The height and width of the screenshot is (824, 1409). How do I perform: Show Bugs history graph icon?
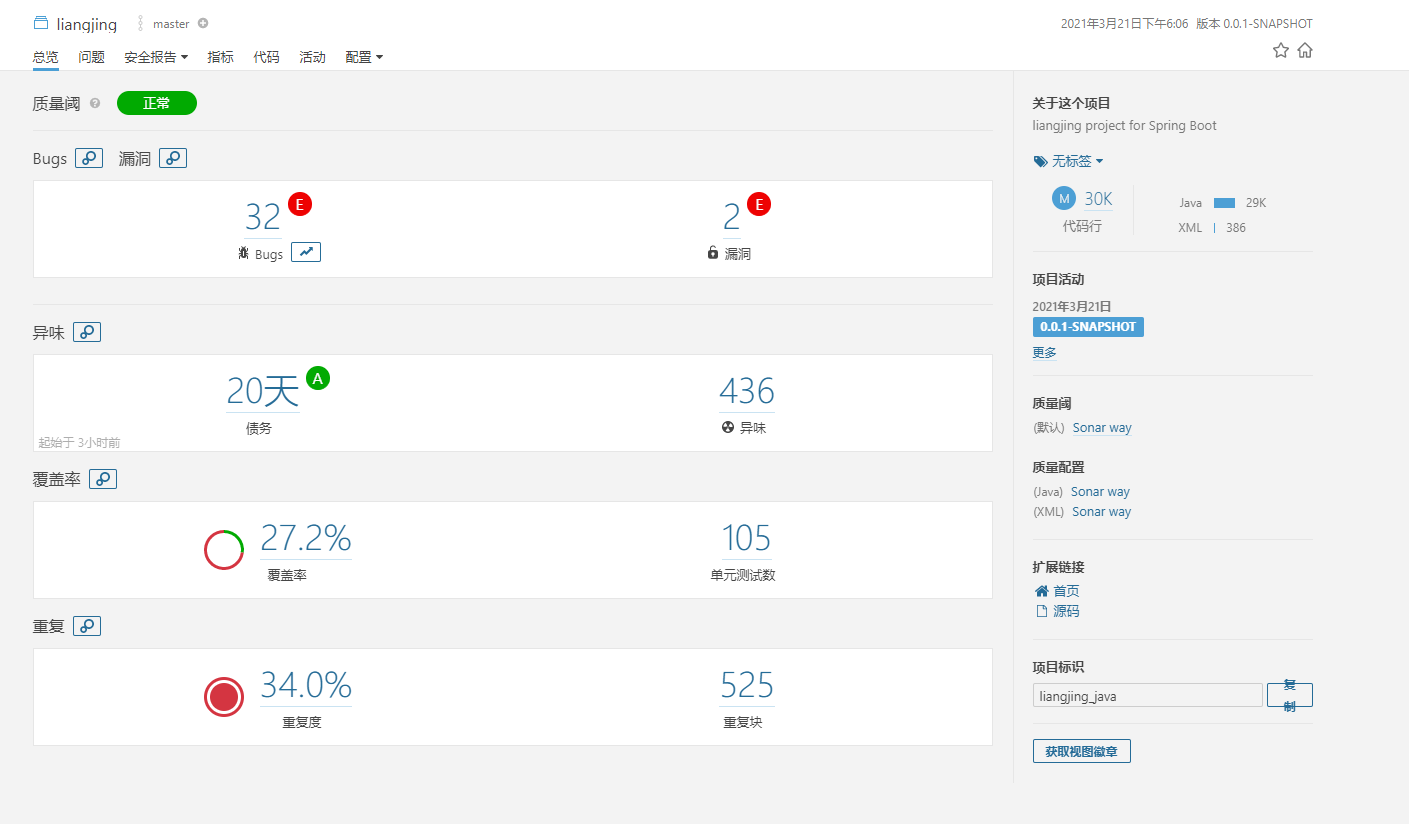click(x=306, y=253)
